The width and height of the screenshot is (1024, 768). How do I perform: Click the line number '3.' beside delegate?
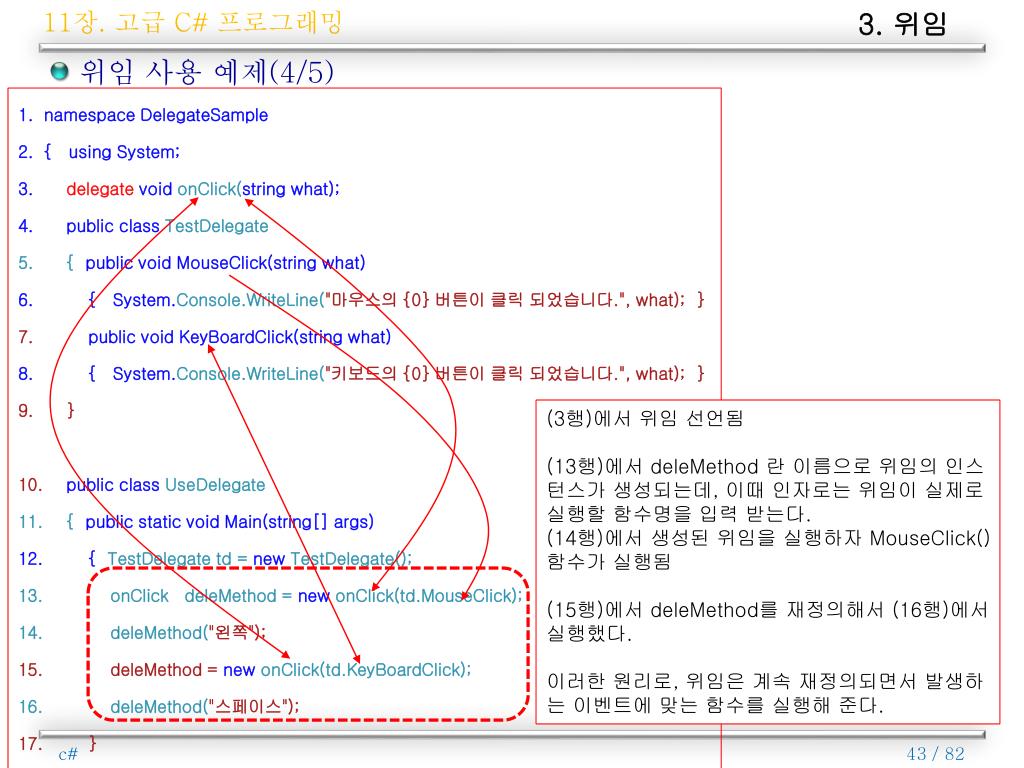pyautogui.click(x=25, y=189)
